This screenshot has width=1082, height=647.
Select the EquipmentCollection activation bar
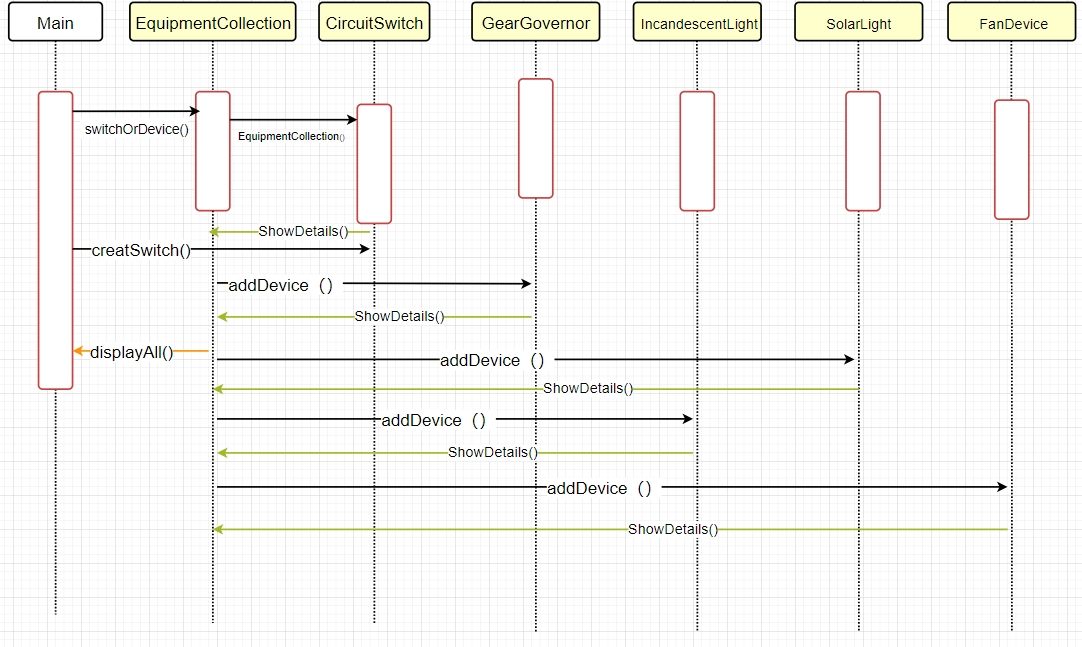point(213,150)
